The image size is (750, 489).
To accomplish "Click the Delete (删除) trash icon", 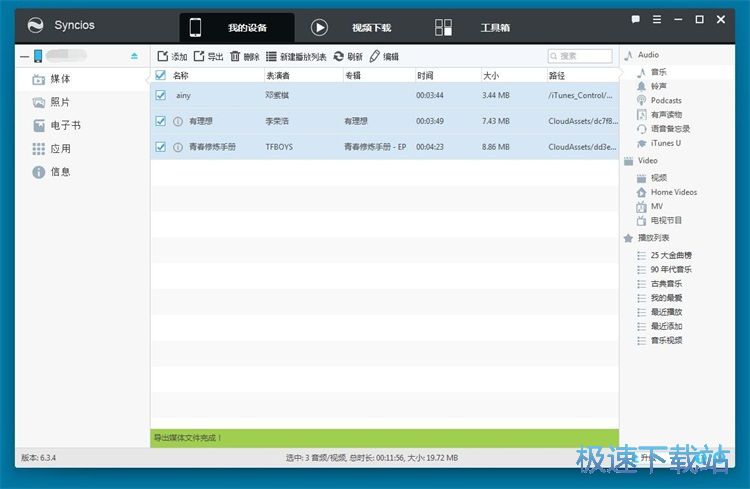I will (235, 57).
